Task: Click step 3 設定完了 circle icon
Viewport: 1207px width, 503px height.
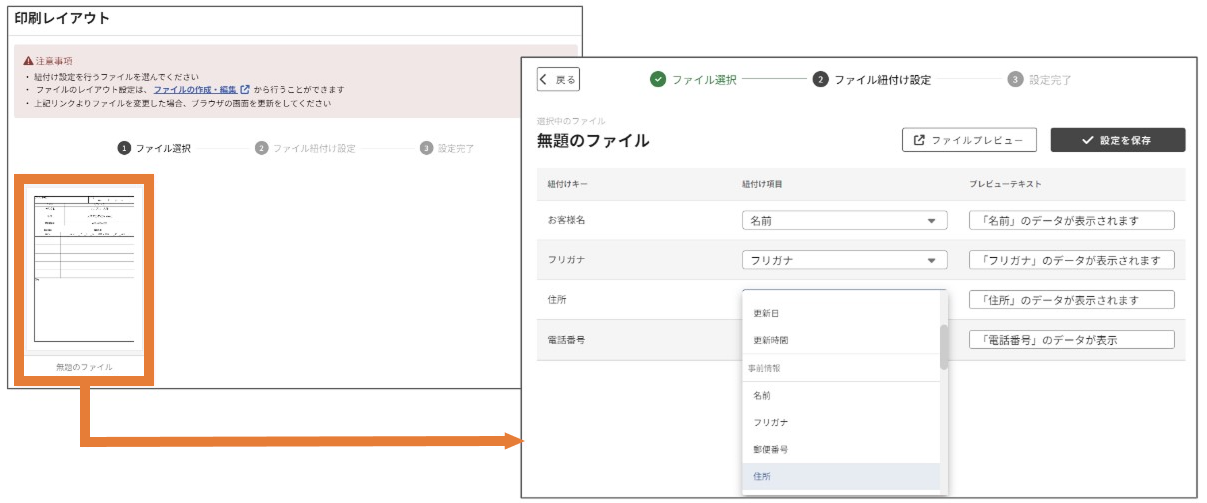Action: click(1015, 80)
